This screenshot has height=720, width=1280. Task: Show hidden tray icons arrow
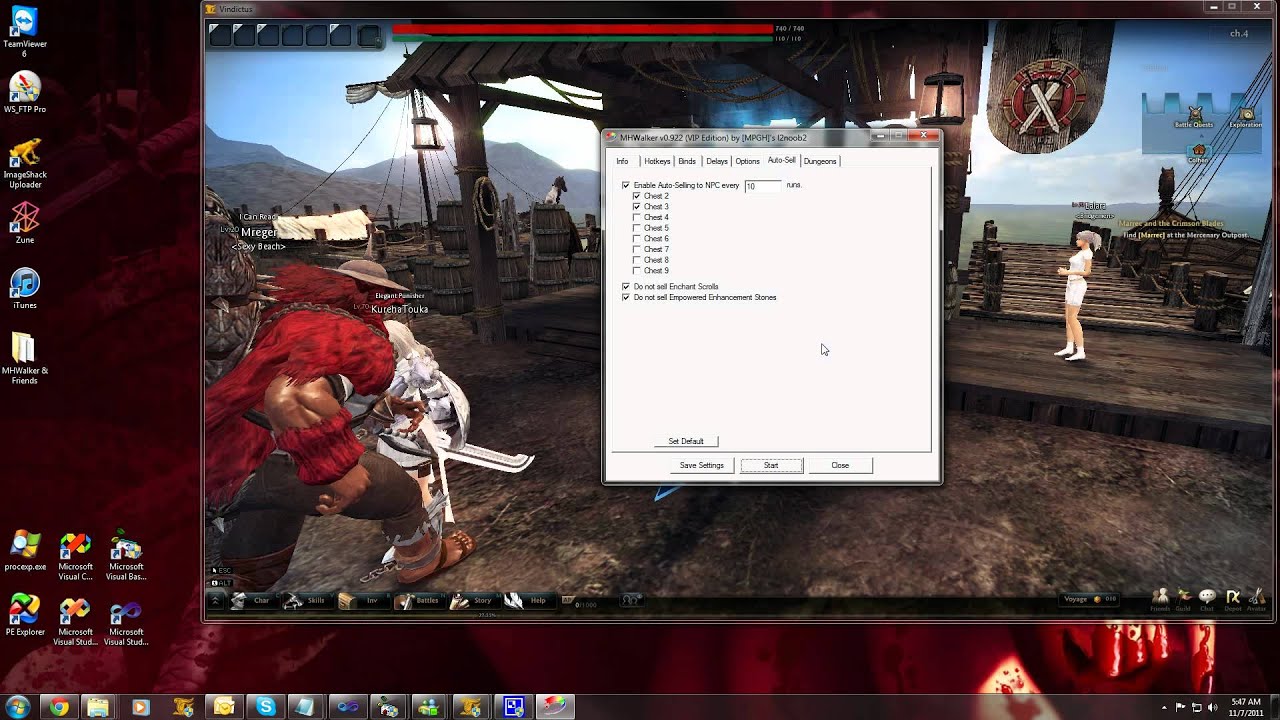[x=1165, y=707]
